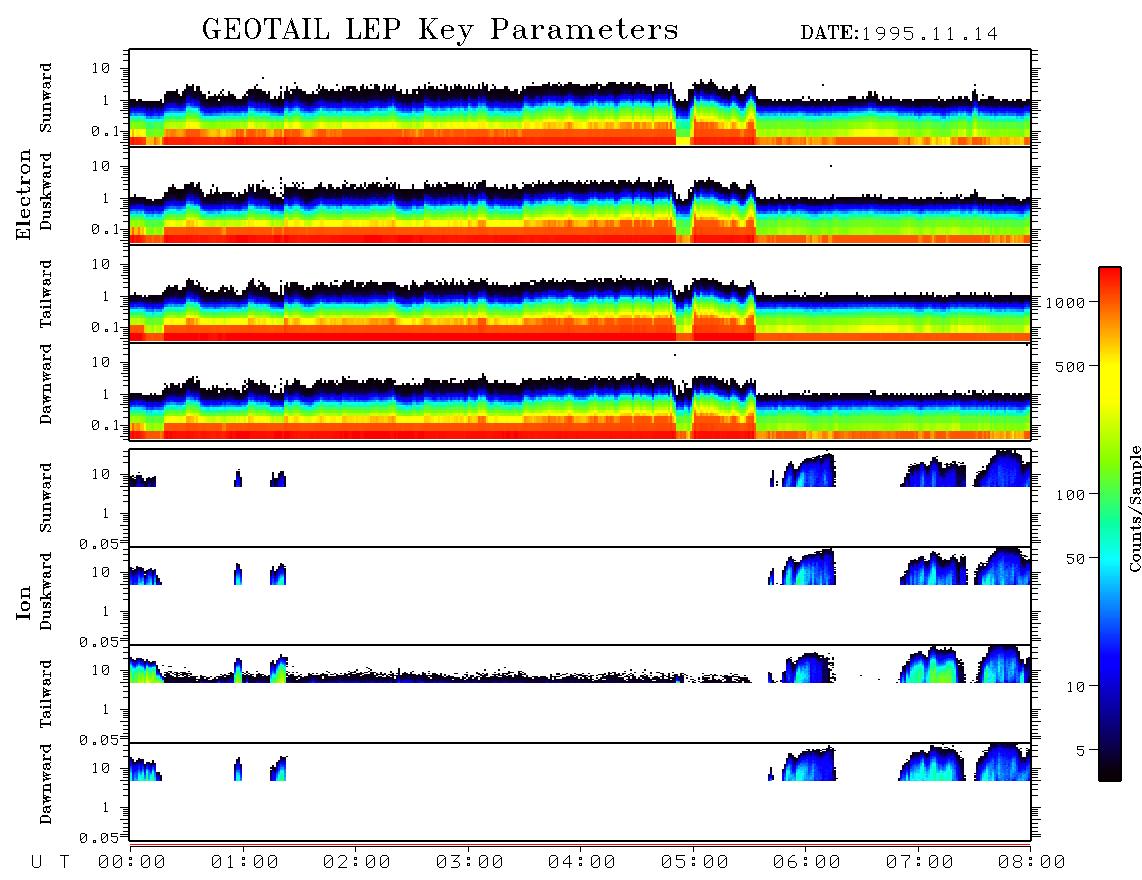
Task: Click the 04:00 time axis label
Action: pyautogui.click(x=582, y=863)
